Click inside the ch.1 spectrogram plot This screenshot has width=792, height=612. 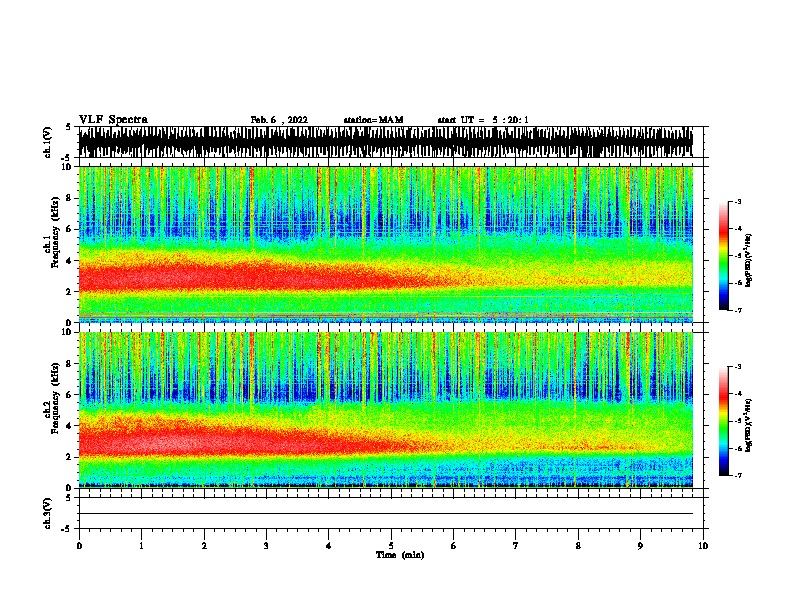tap(386, 244)
